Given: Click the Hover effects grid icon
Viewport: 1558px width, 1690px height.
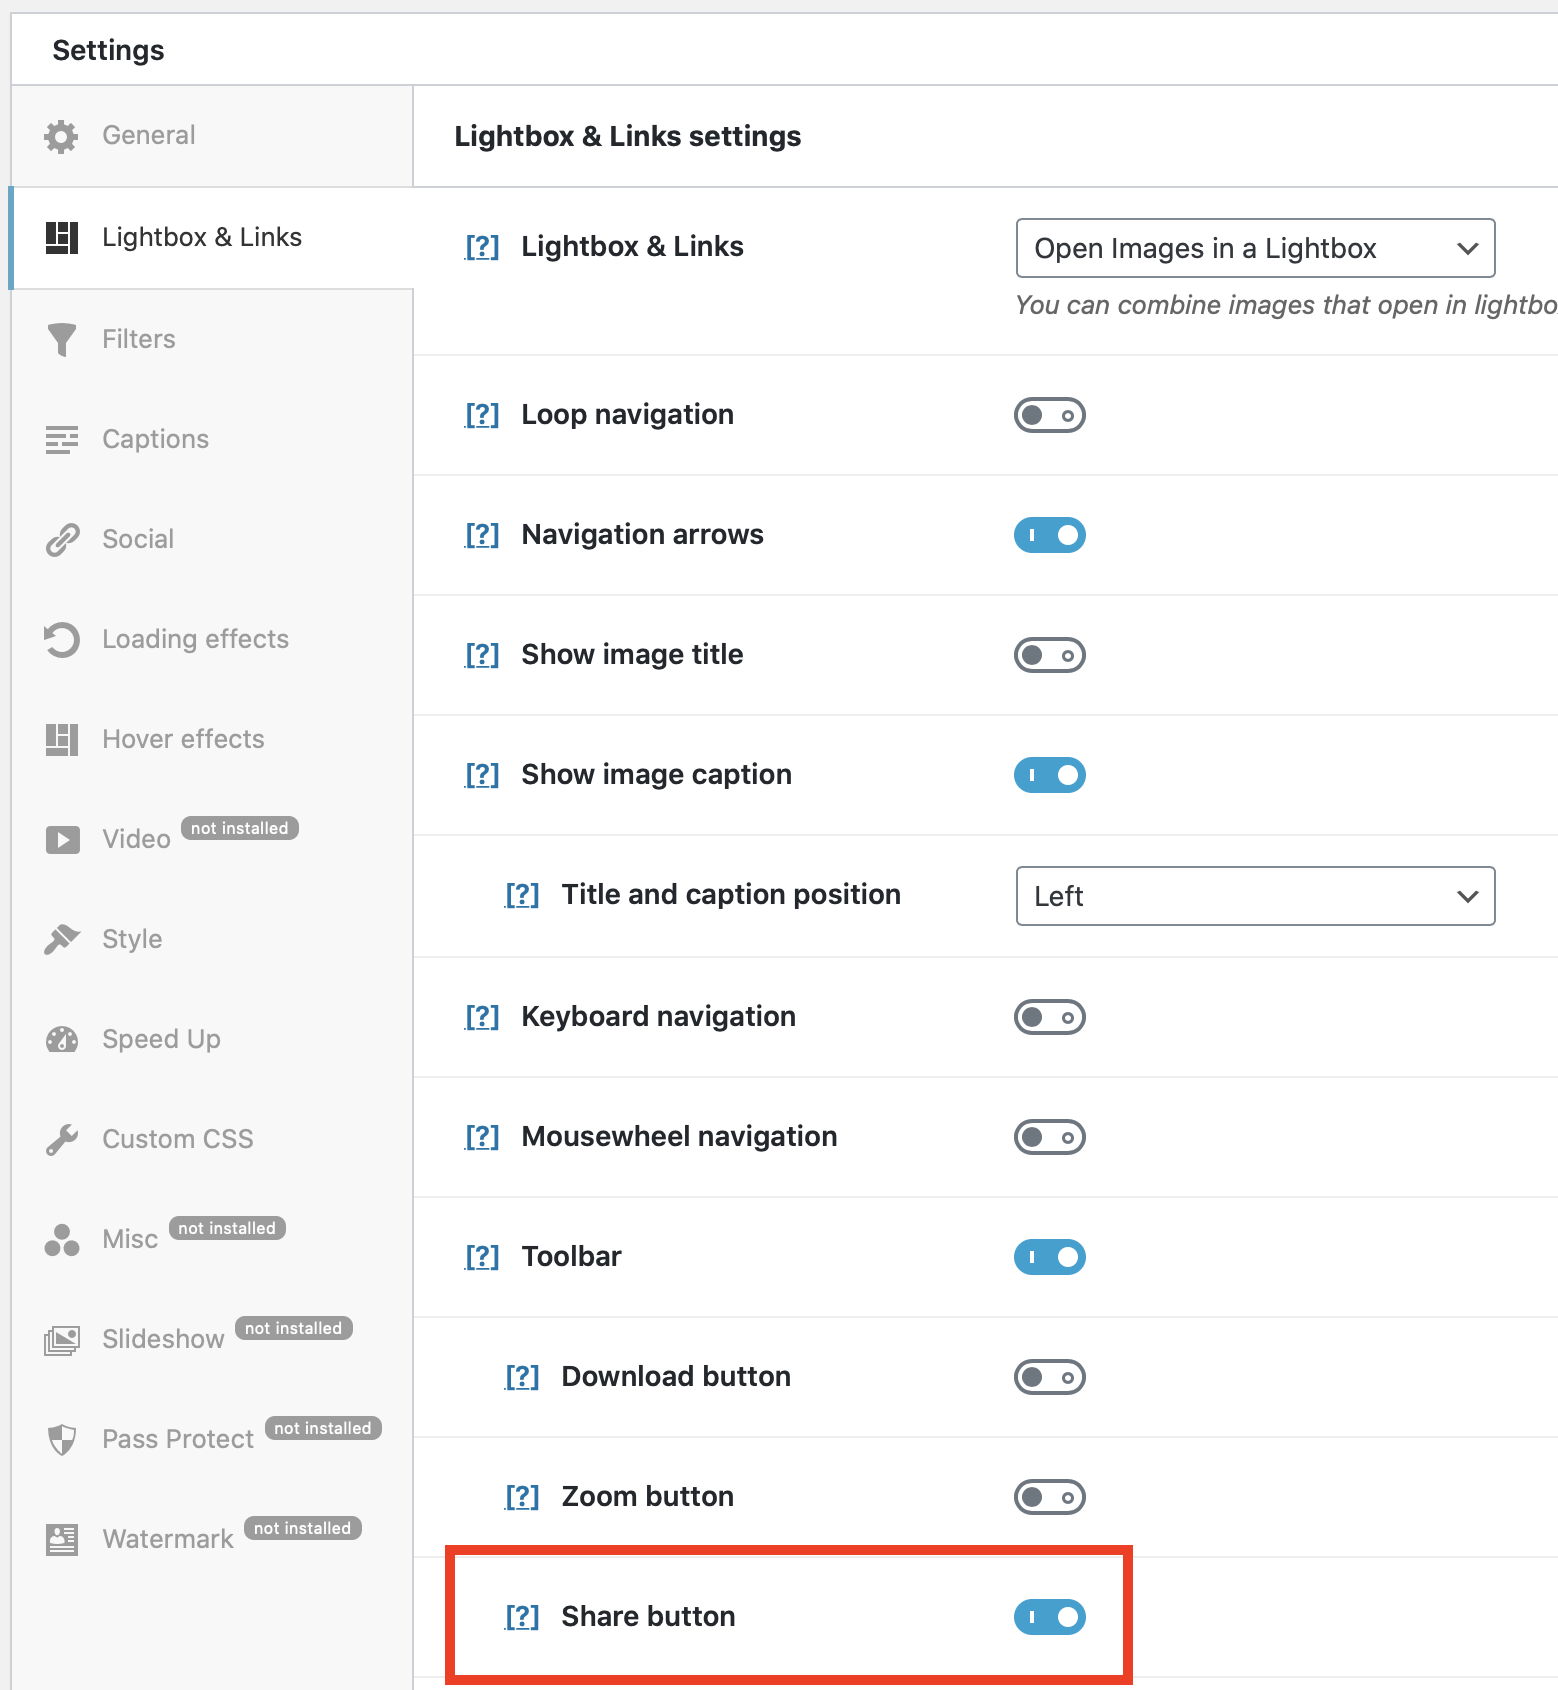Looking at the screenshot, I should point(61,739).
